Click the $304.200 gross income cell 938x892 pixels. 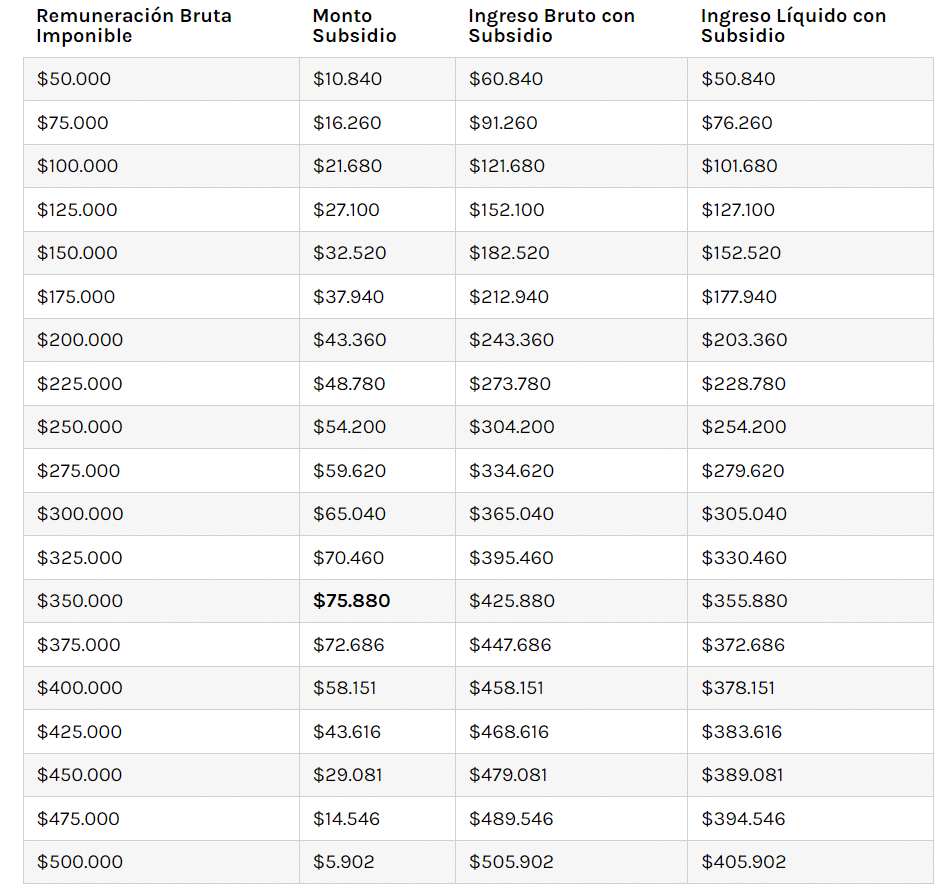(511, 427)
